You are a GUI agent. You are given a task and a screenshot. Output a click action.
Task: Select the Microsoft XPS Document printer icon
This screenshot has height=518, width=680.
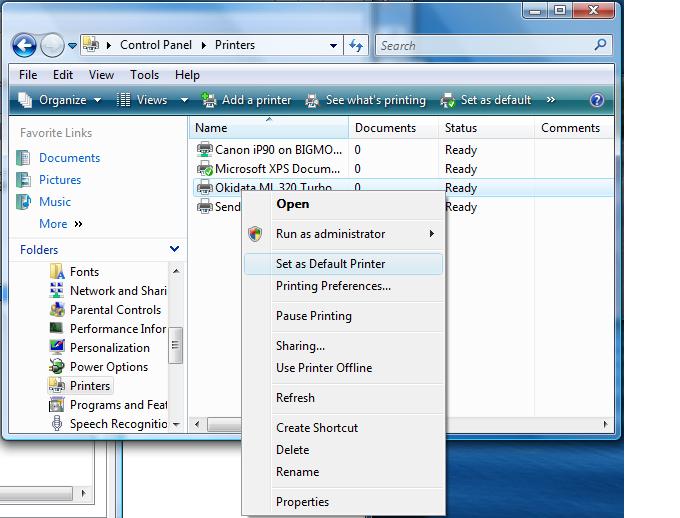tap(205, 169)
